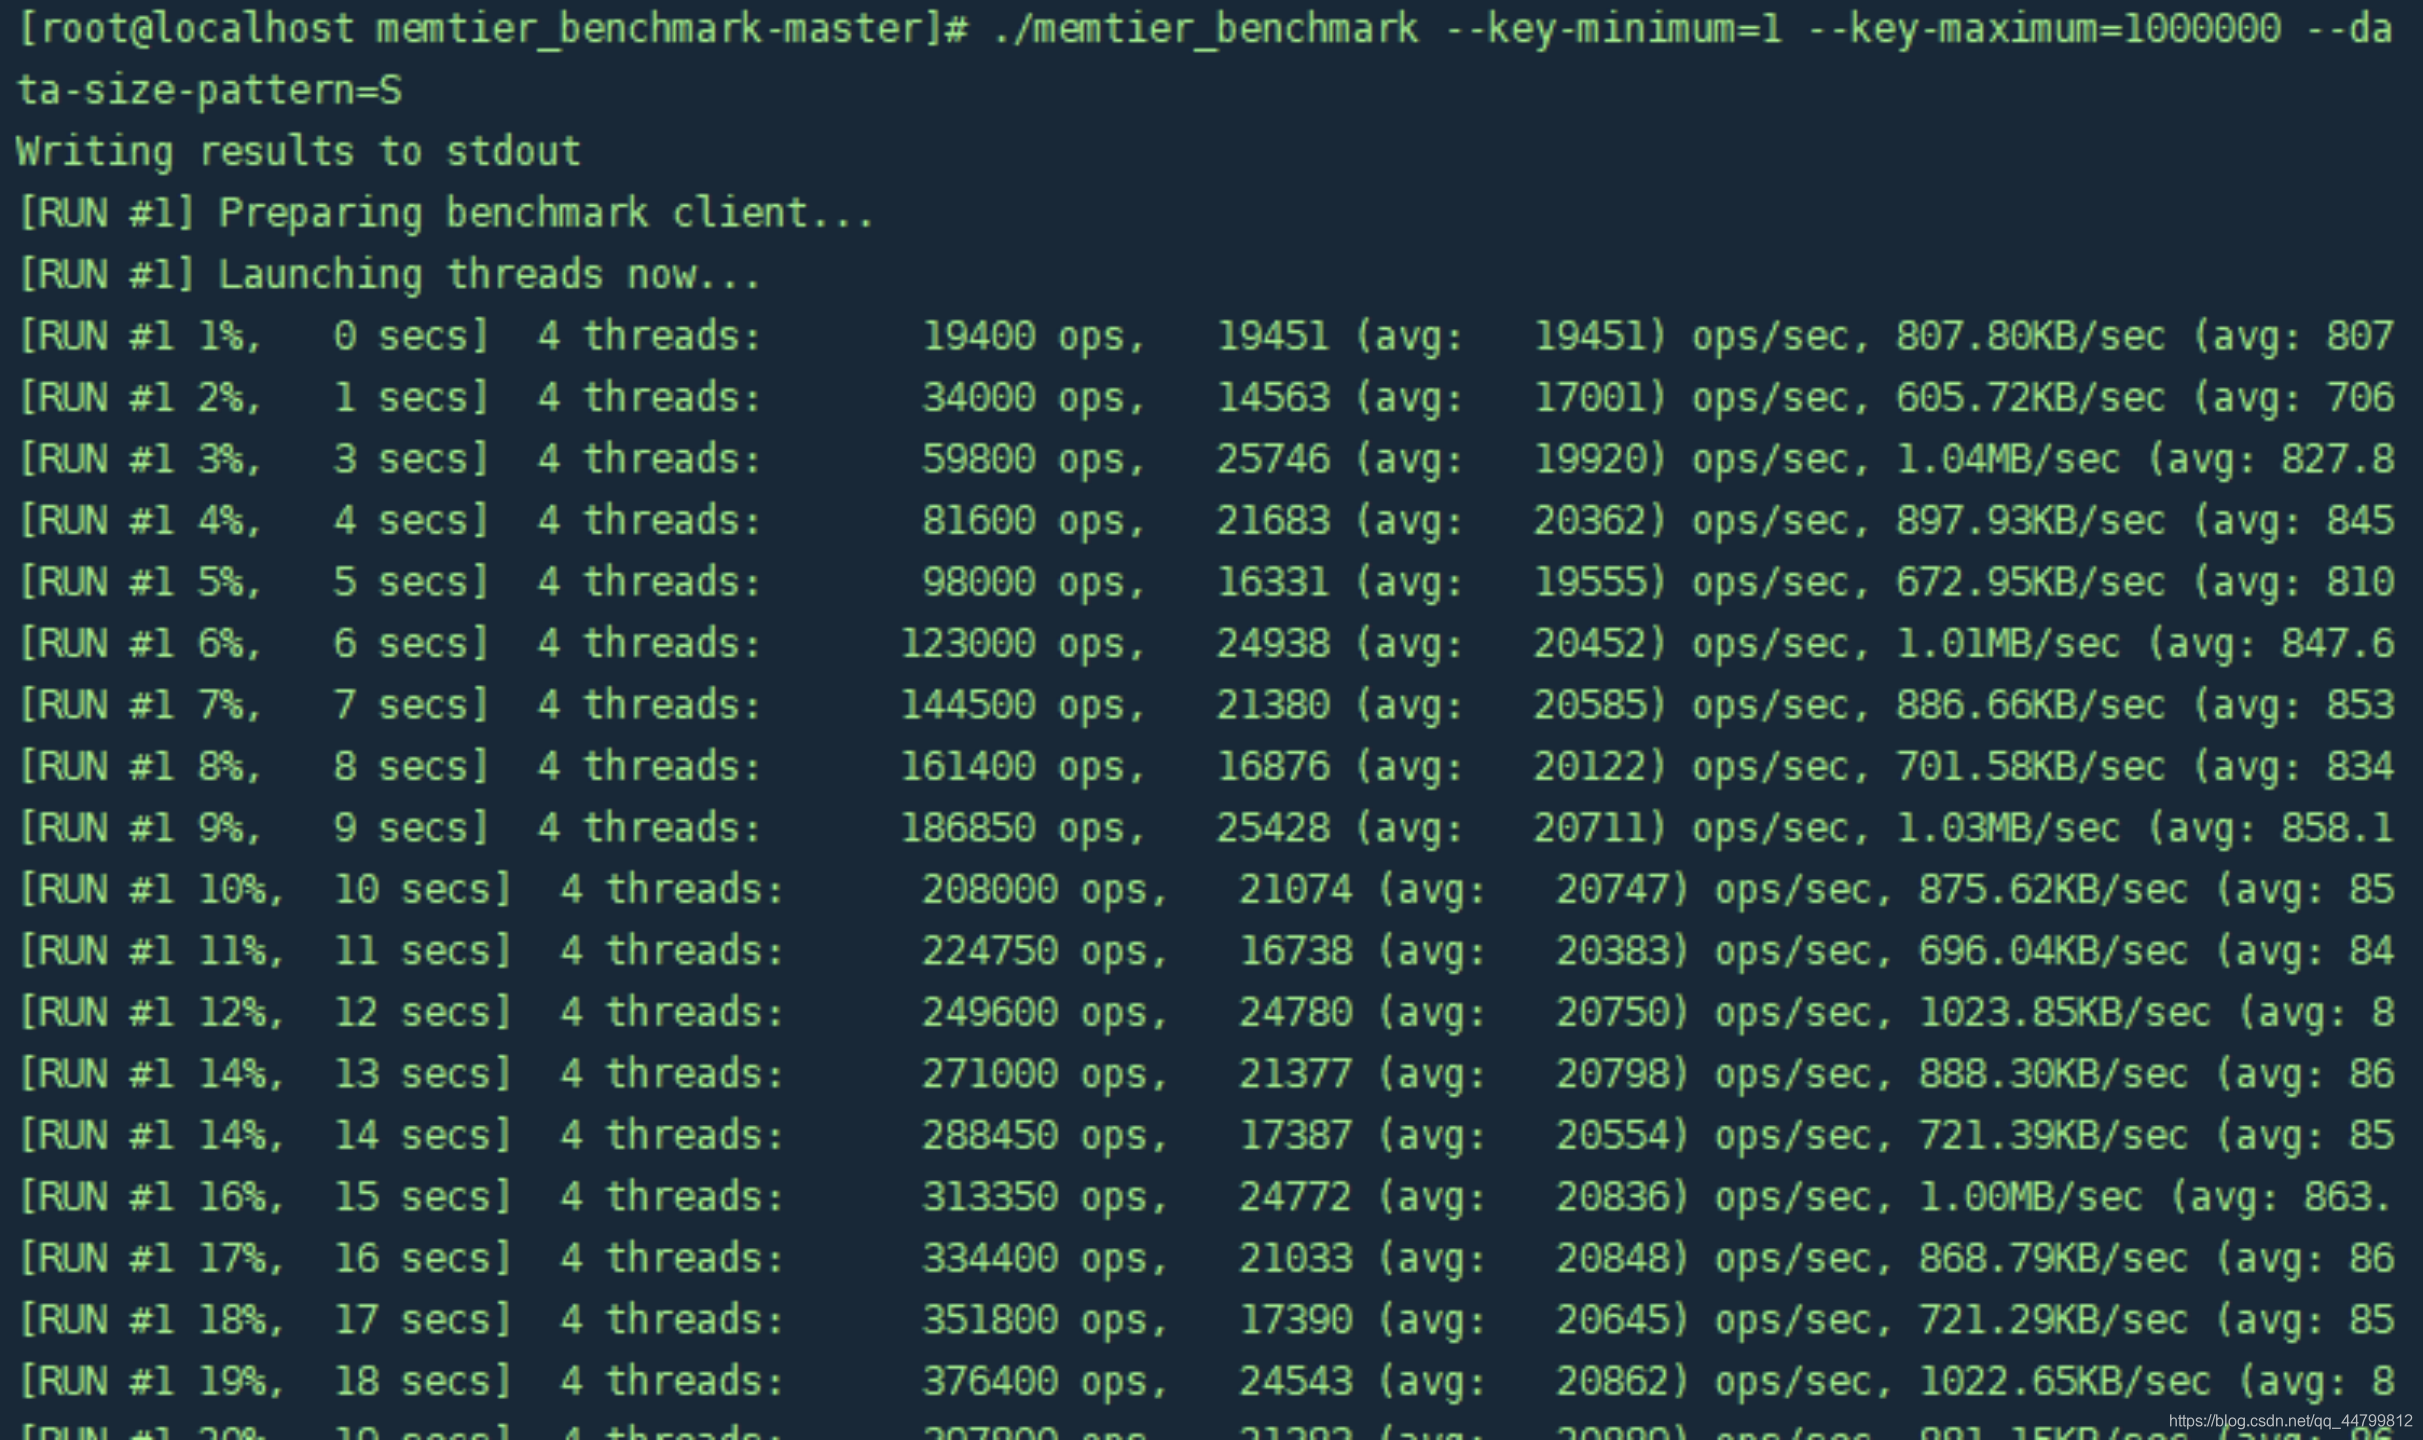Click "Launching threads now..." line
This screenshot has height=1440, width=2423.
tap(490, 275)
